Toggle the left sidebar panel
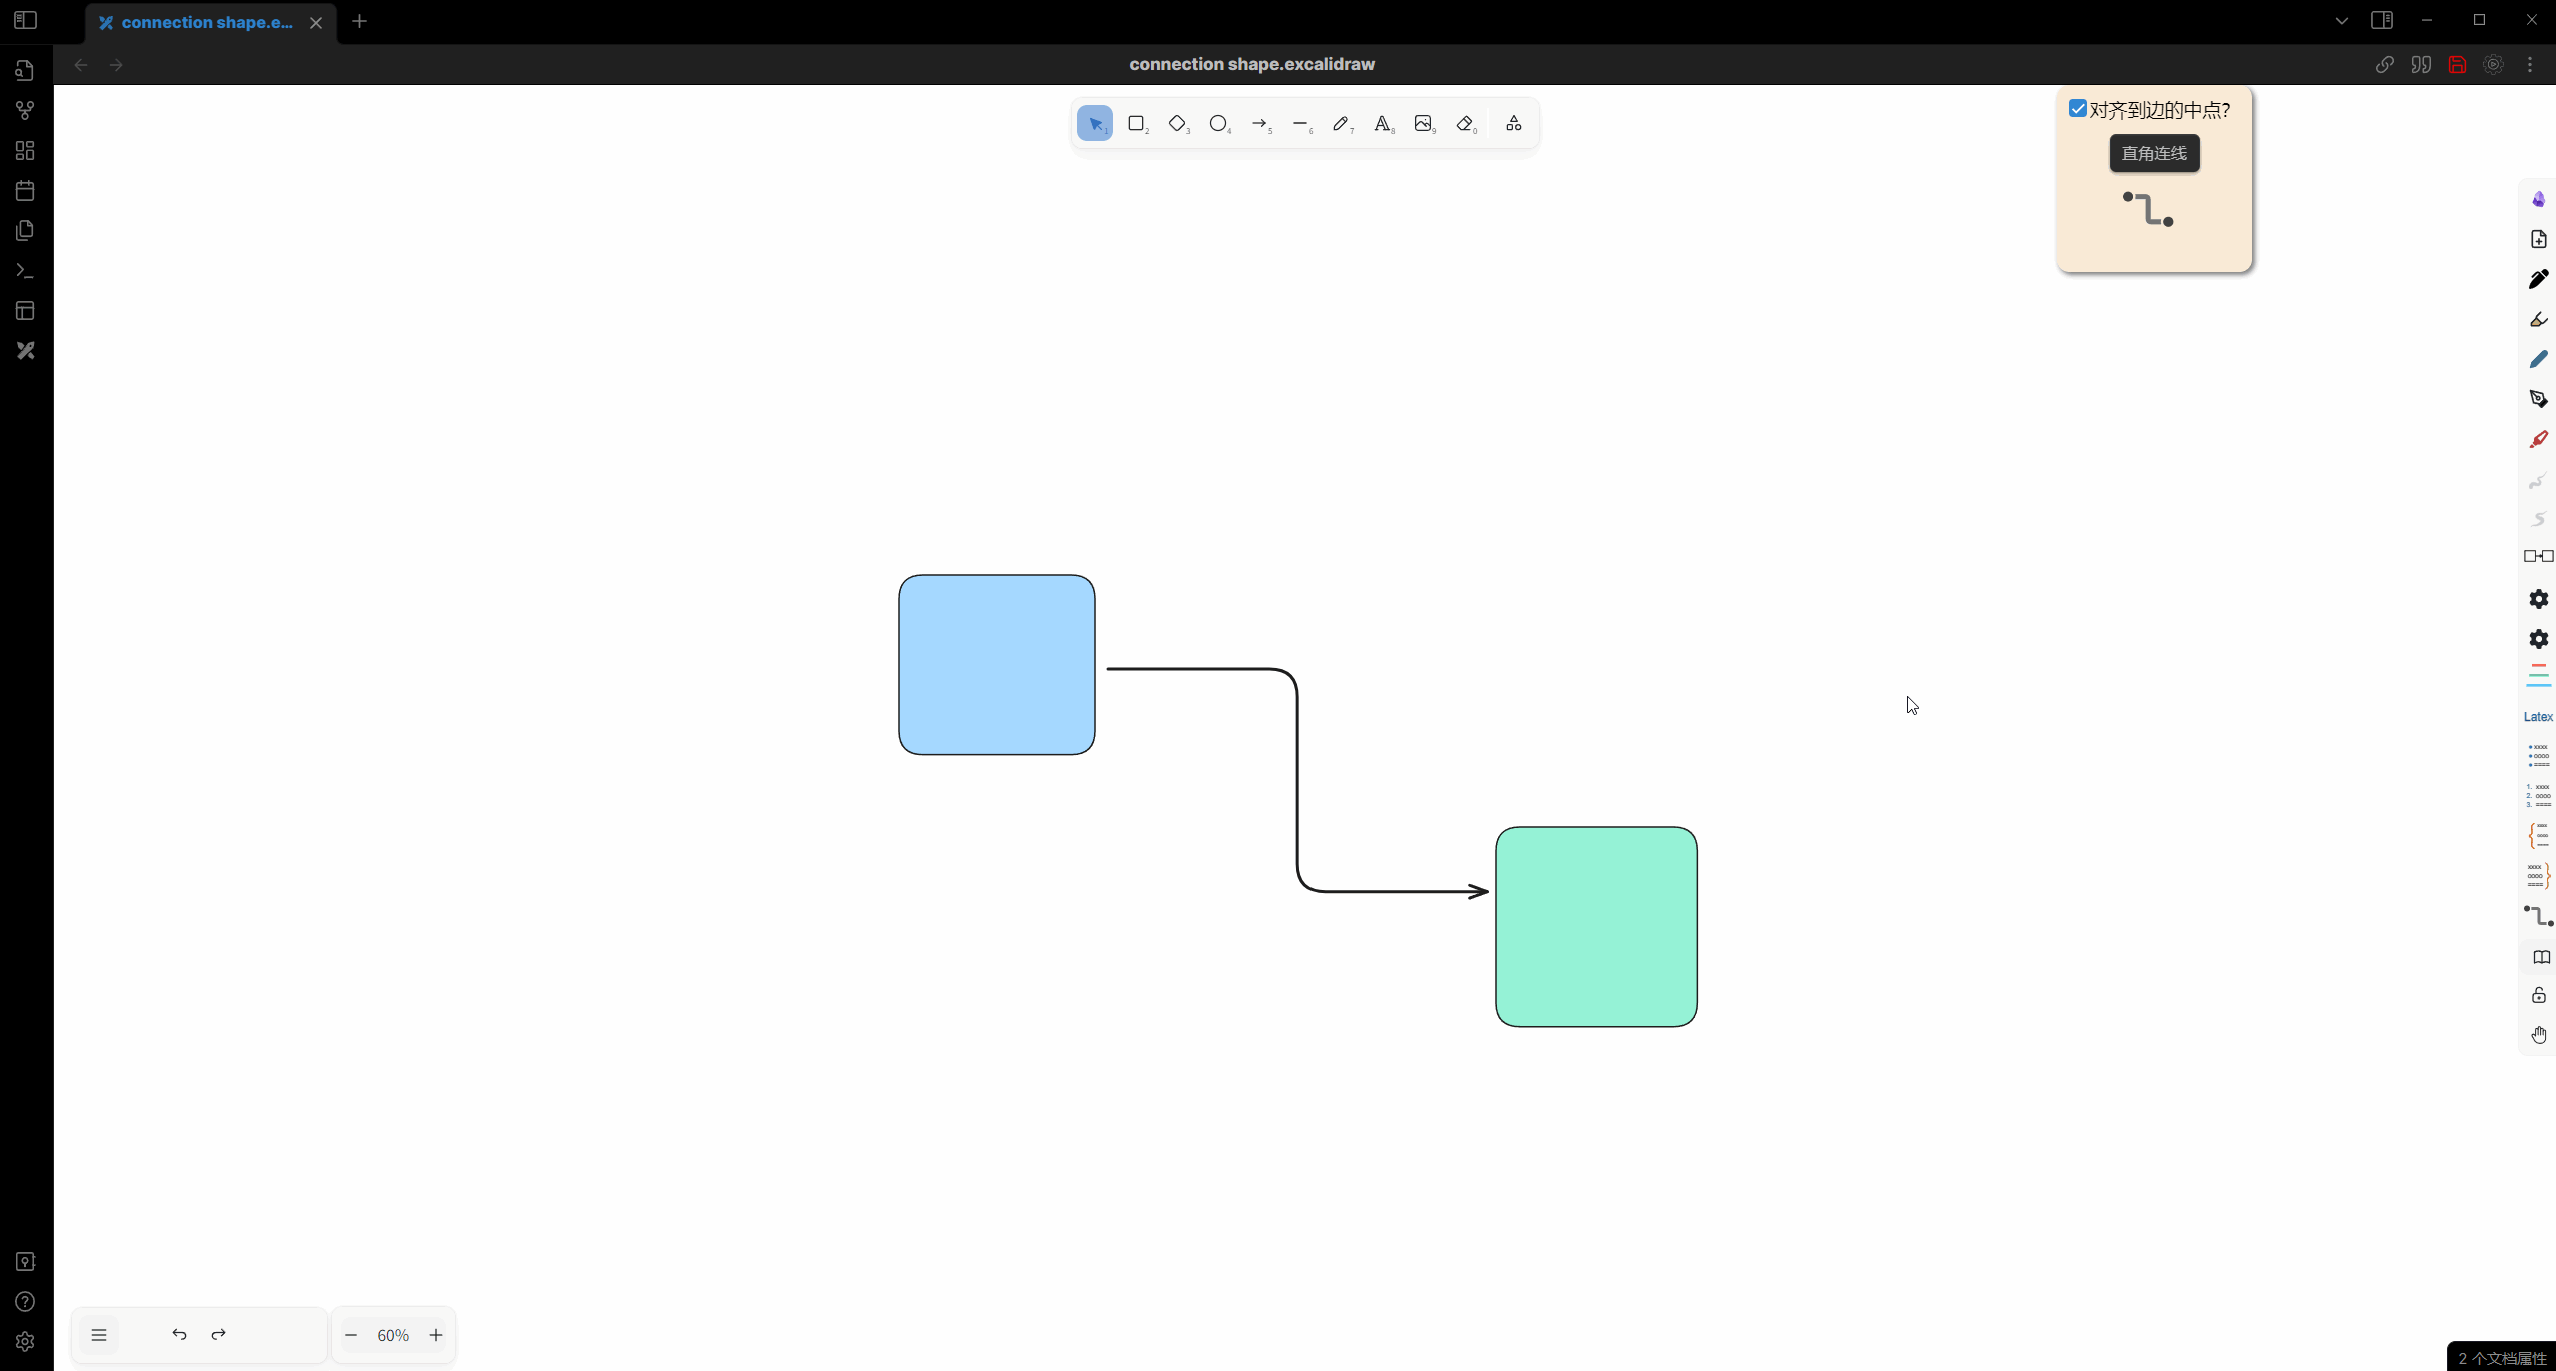This screenshot has width=2556, height=1371. coord(26,21)
